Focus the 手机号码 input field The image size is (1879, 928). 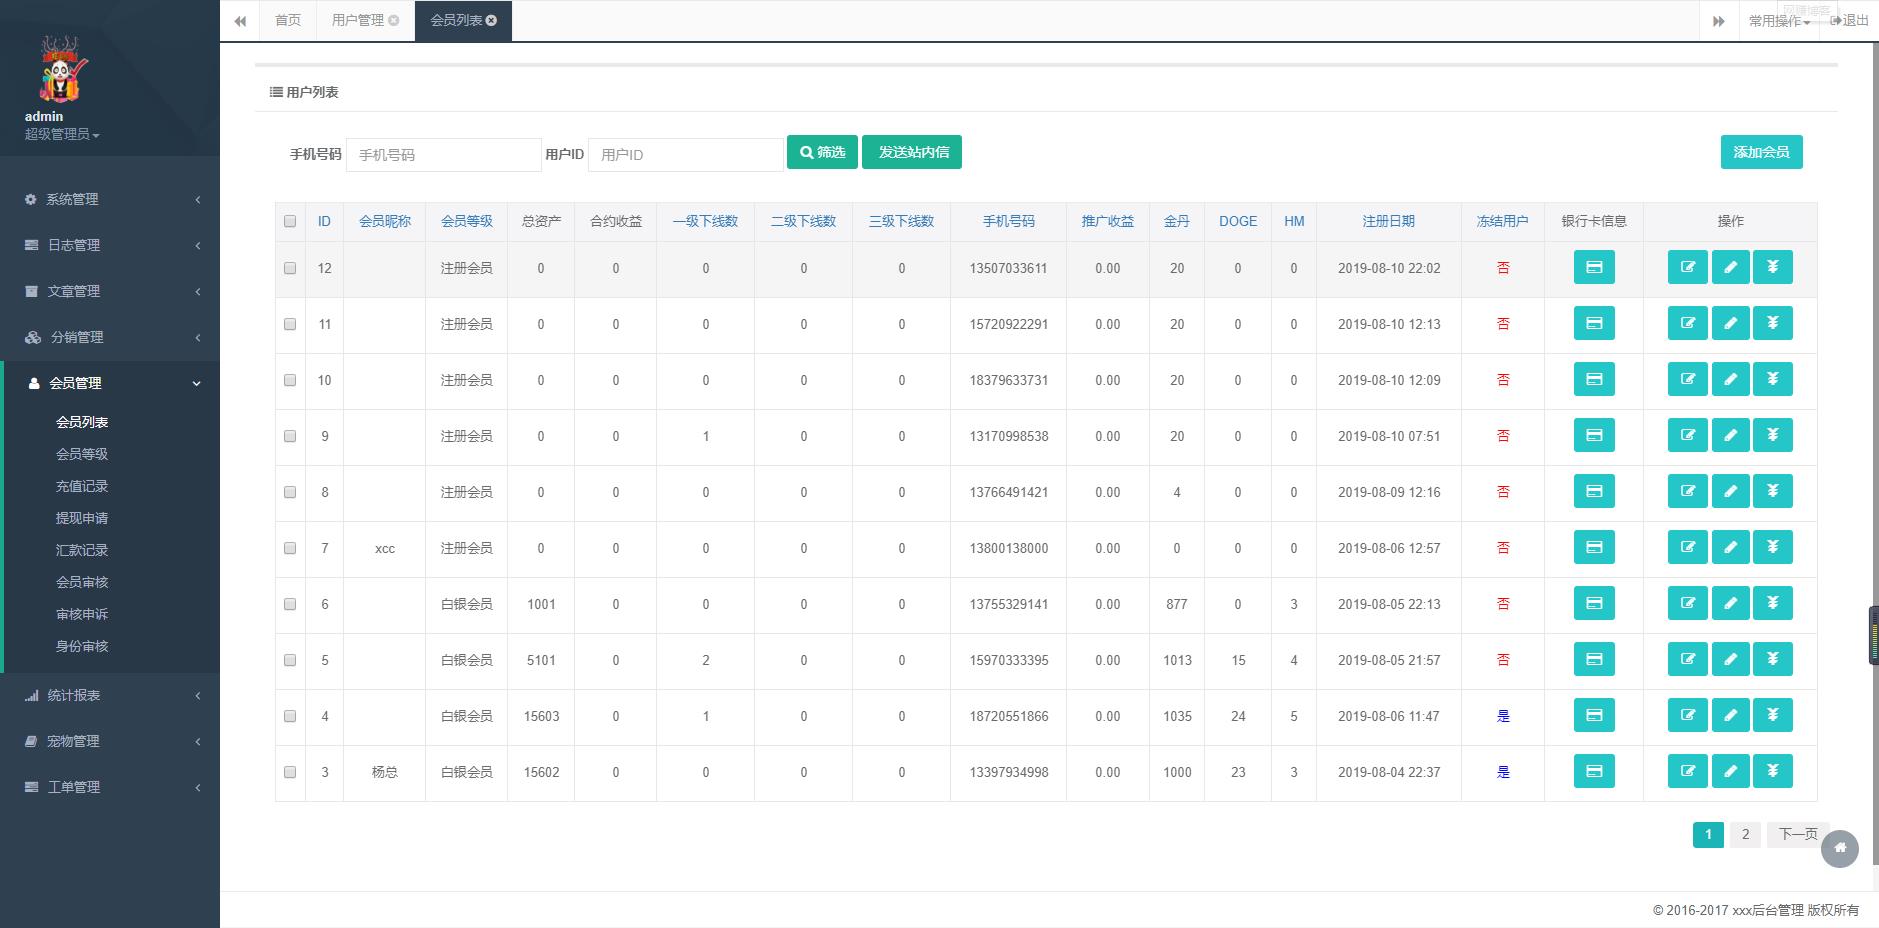[443, 155]
